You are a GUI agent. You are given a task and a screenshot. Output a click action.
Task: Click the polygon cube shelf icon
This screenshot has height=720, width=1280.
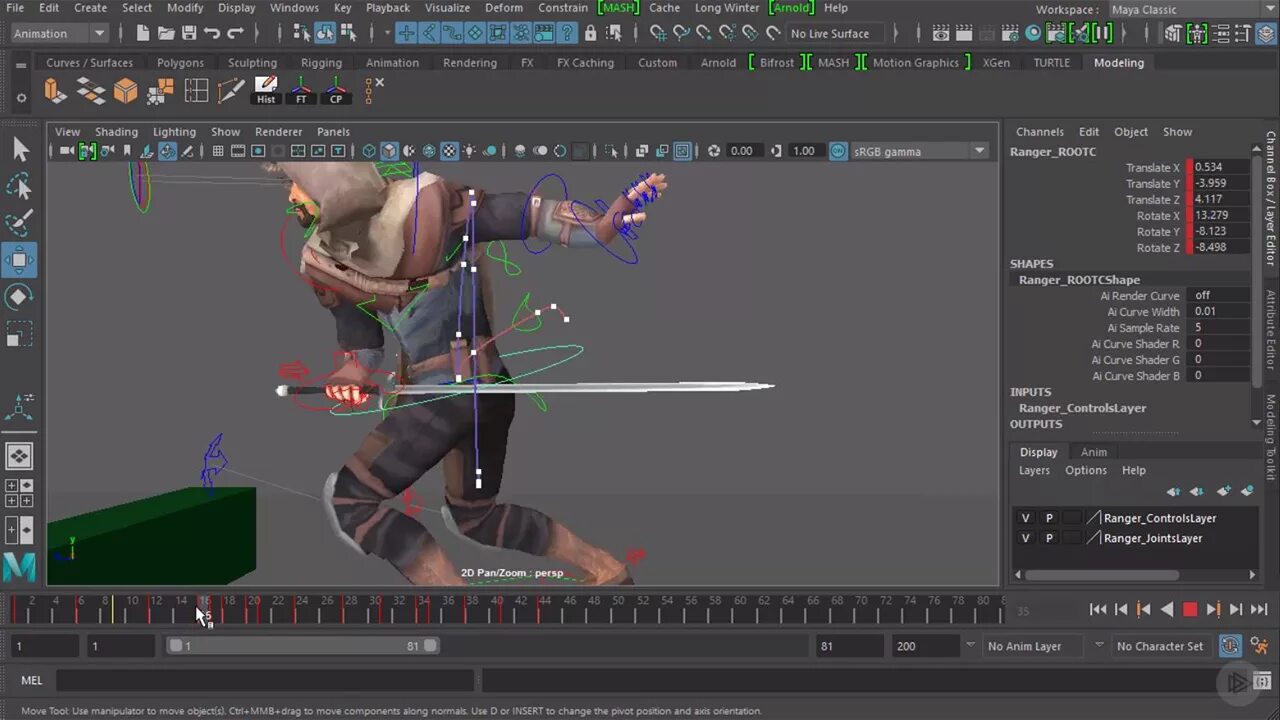tap(125, 92)
